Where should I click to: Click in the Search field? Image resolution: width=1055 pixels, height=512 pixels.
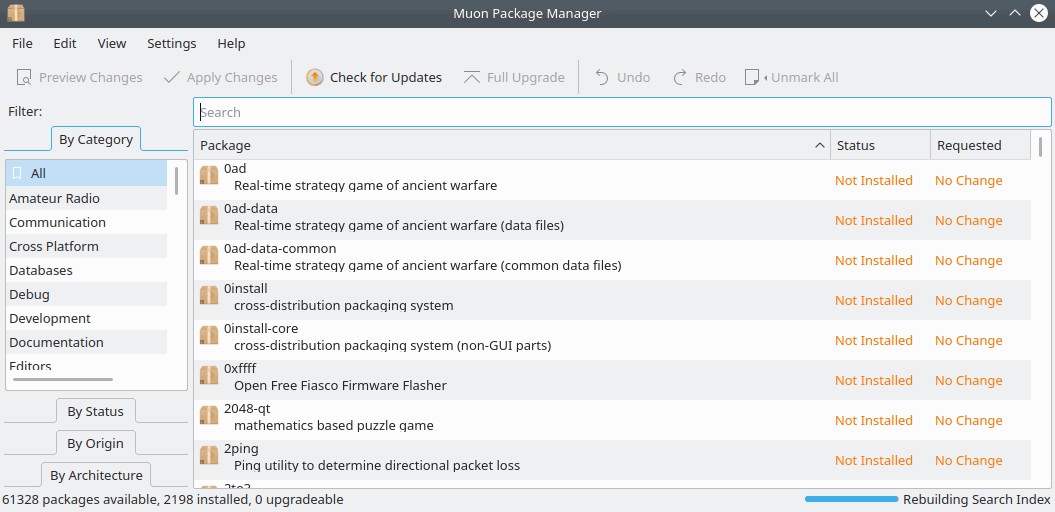622,112
